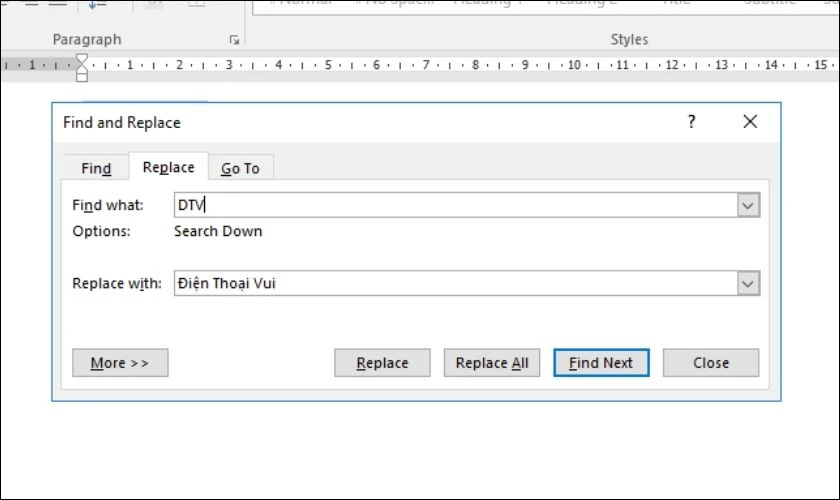Open Paragraph settings dialog launcher

[x=234, y=40]
